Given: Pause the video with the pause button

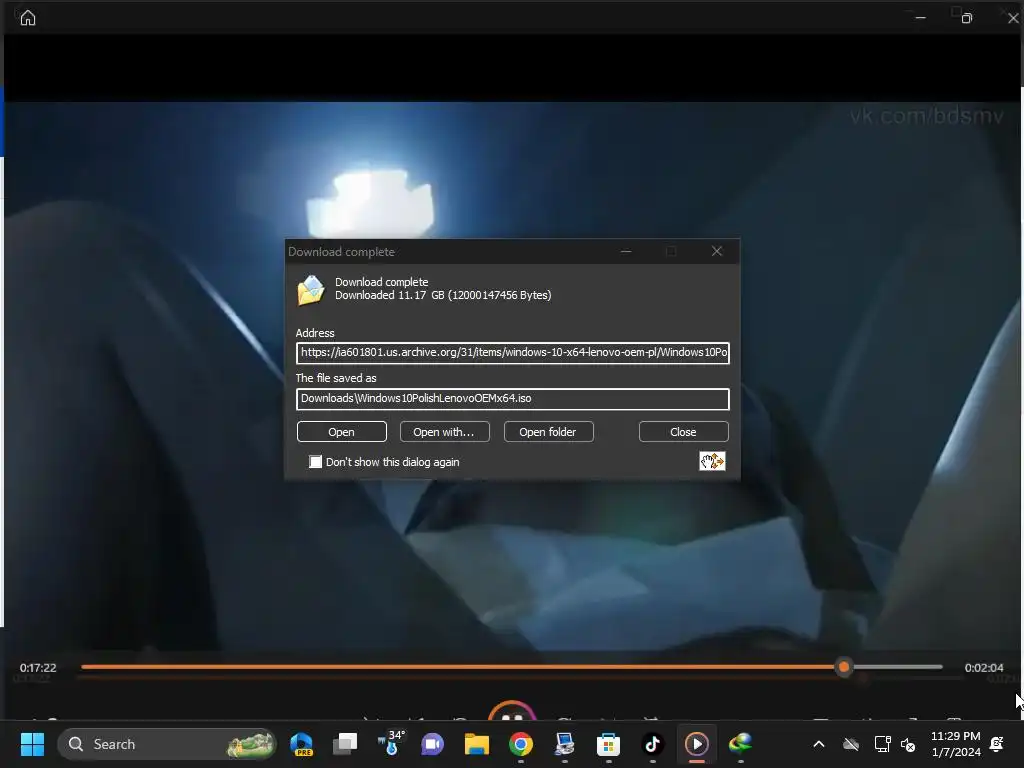Looking at the screenshot, I should [512, 712].
